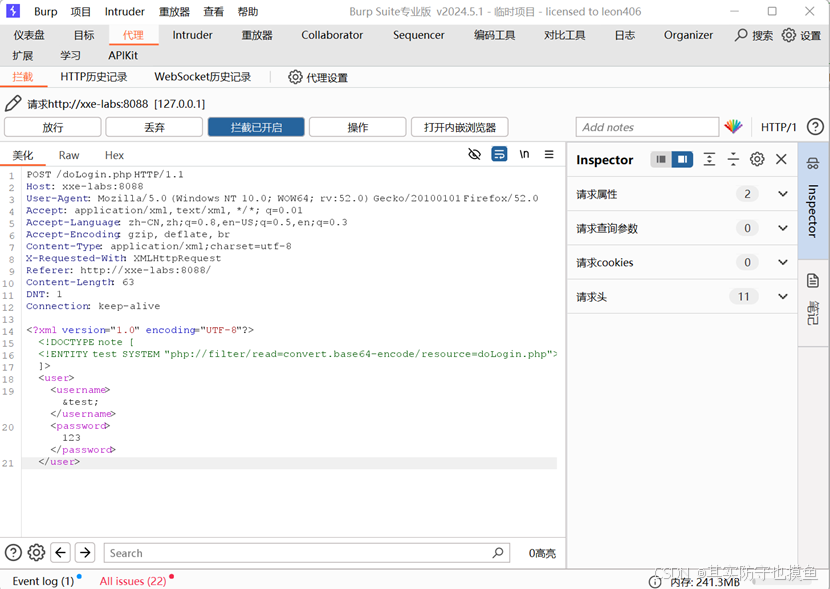Switch to the 仪表盘 tab

(x=29, y=35)
